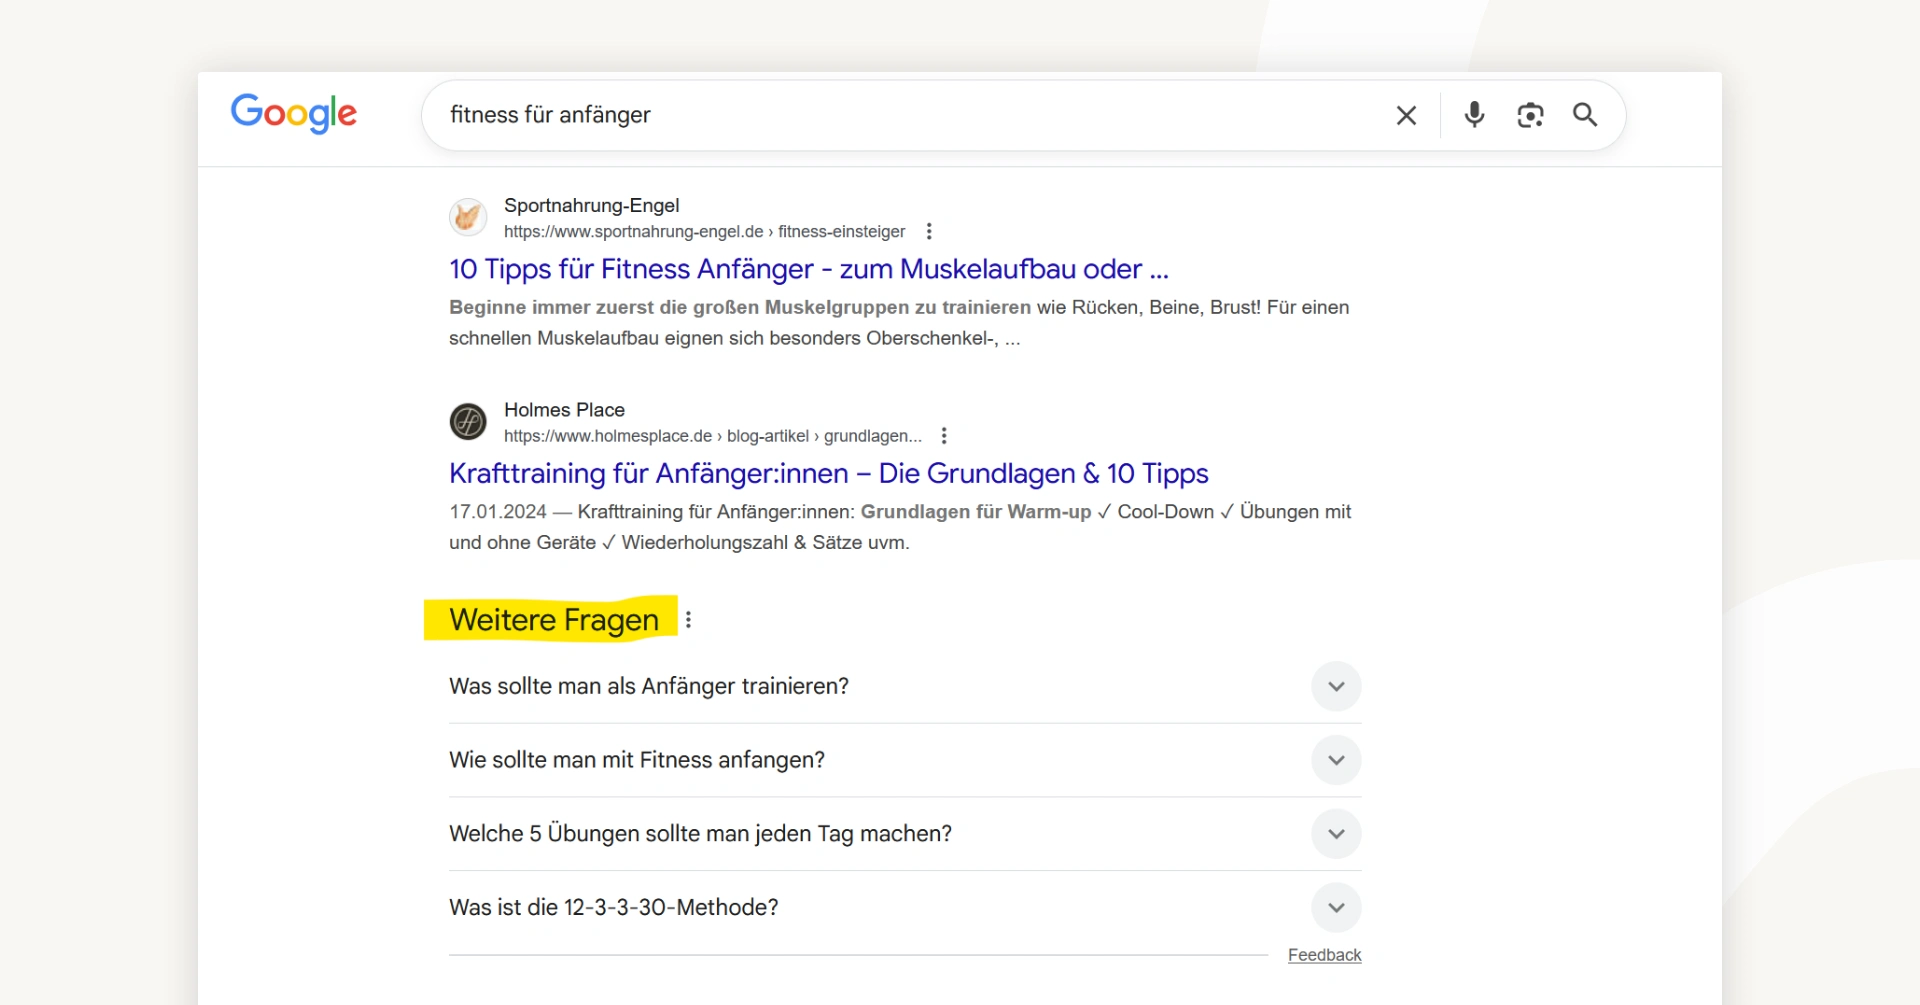
Task: Click the Feedback link
Action: click(x=1324, y=954)
